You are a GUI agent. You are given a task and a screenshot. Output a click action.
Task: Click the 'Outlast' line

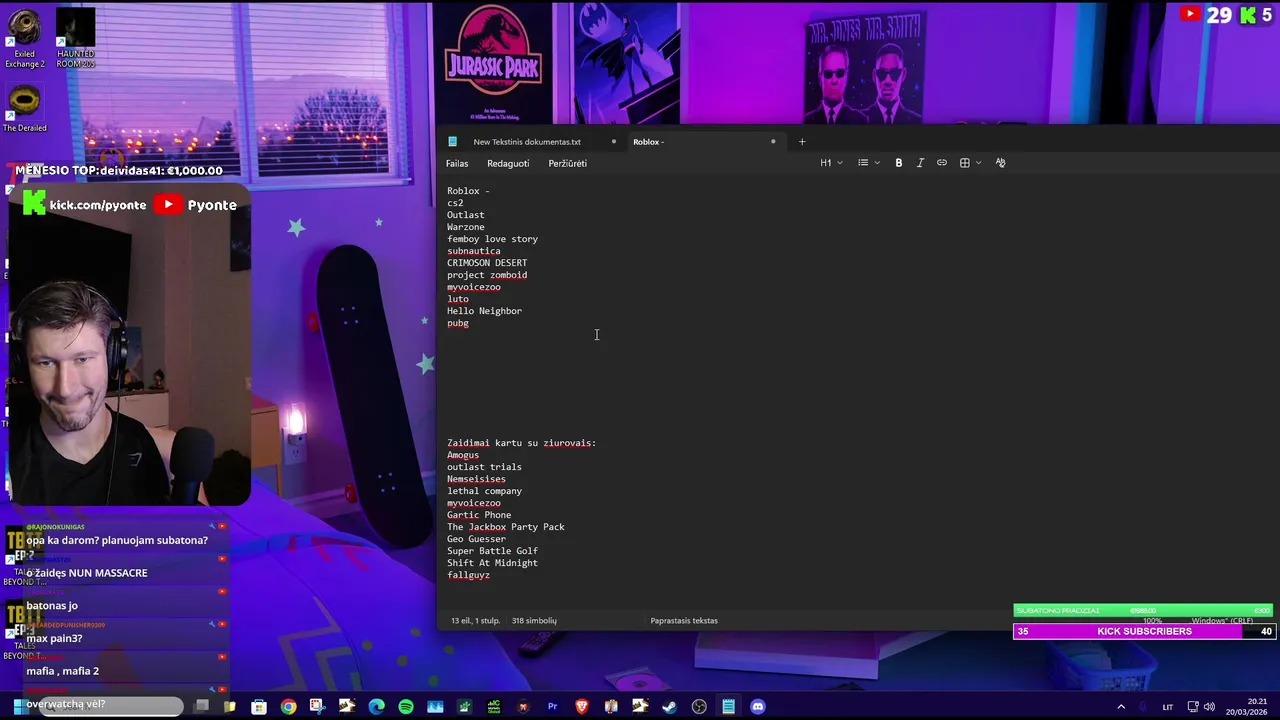[466, 215]
